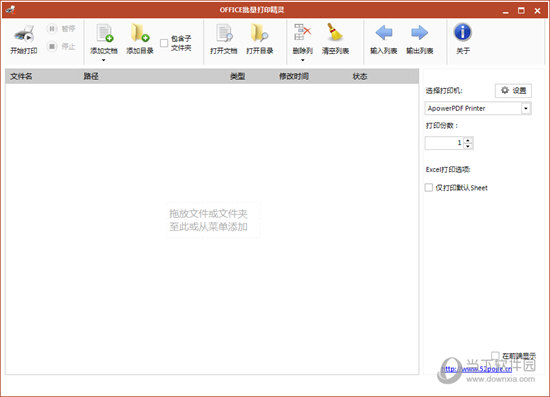Maximize the application window
The width and height of the screenshot is (550, 397).
point(521,11)
